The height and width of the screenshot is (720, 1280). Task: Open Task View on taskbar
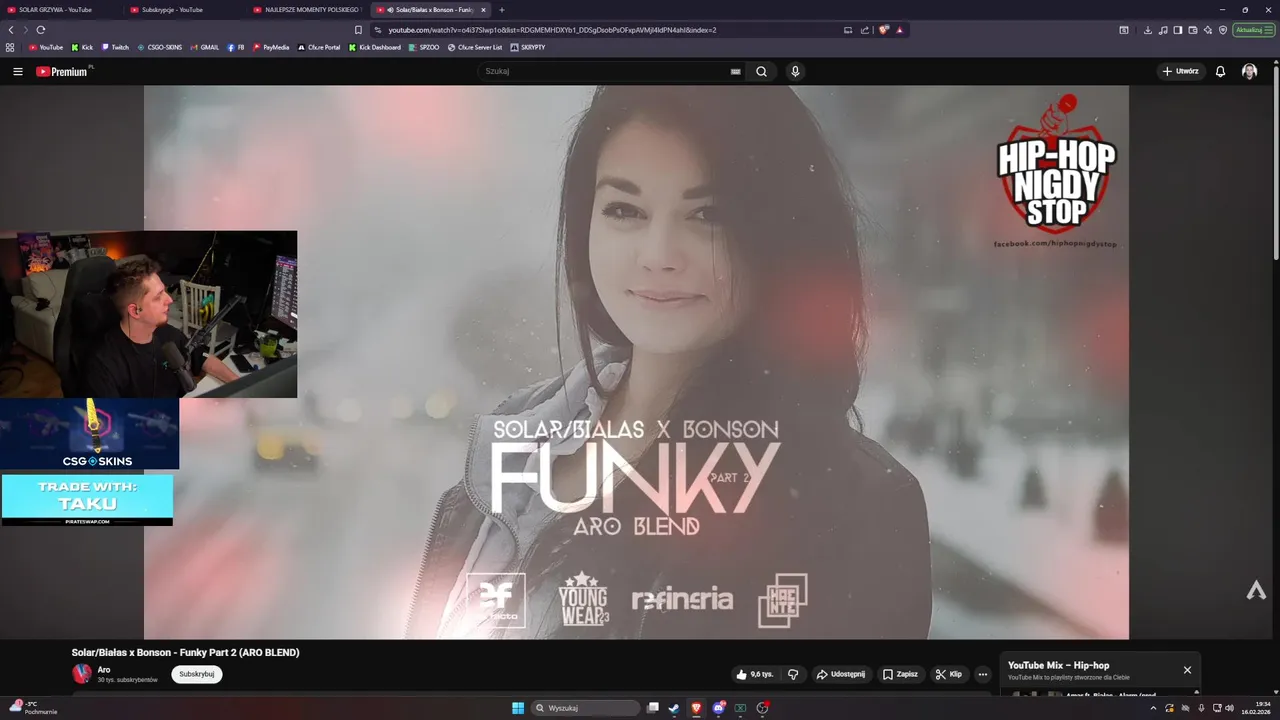(x=653, y=708)
